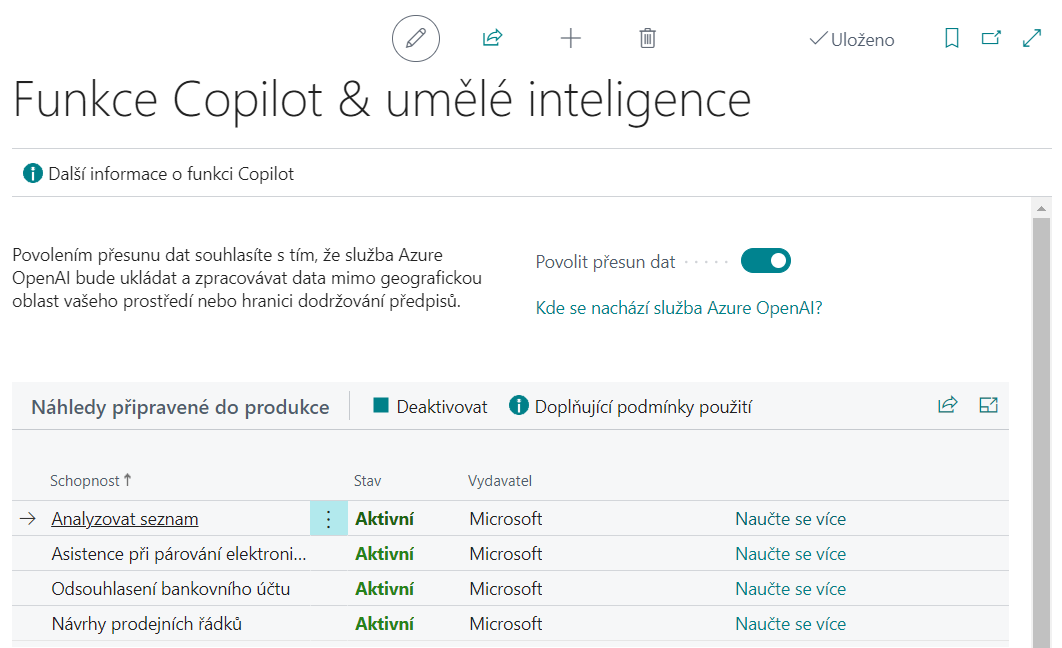Open page in new window icon
Image resolution: width=1062 pixels, height=648 pixels.
pos(992,38)
